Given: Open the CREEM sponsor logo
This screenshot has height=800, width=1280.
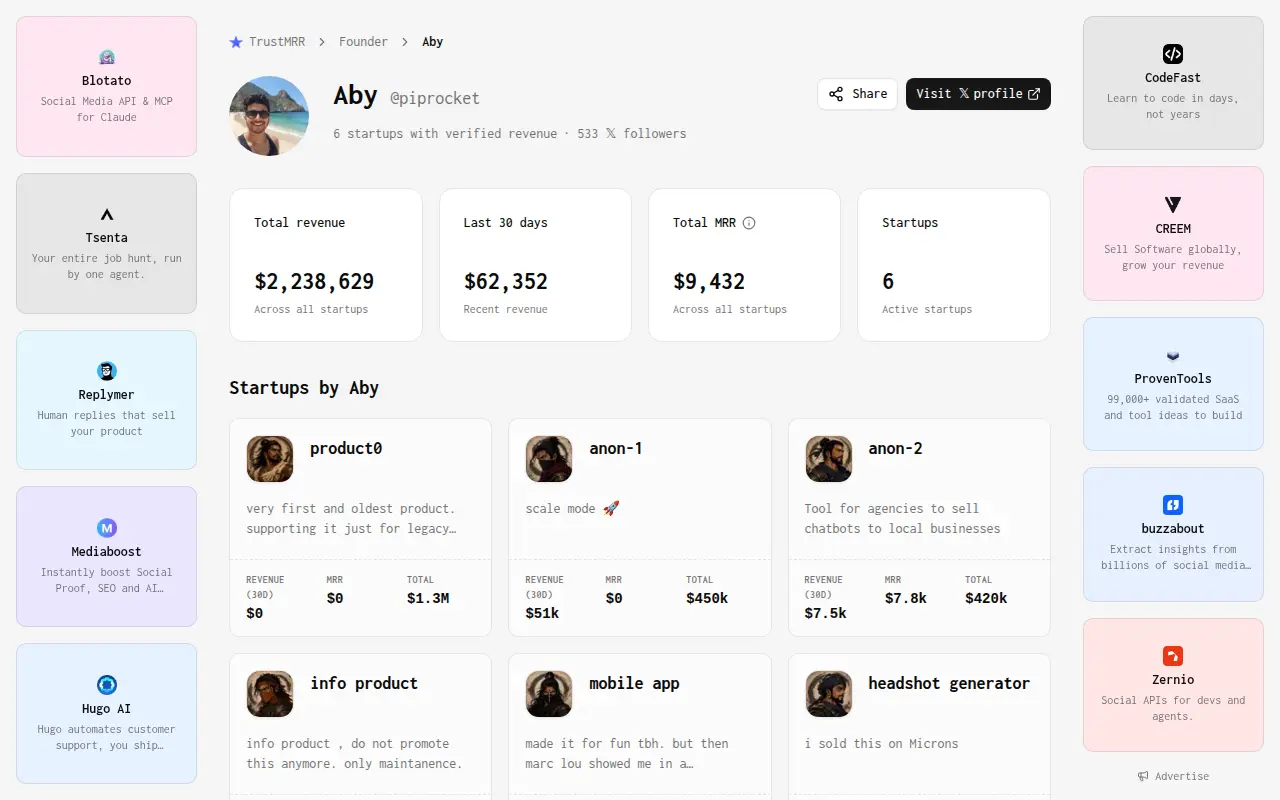Looking at the screenshot, I should point(1173,204).
